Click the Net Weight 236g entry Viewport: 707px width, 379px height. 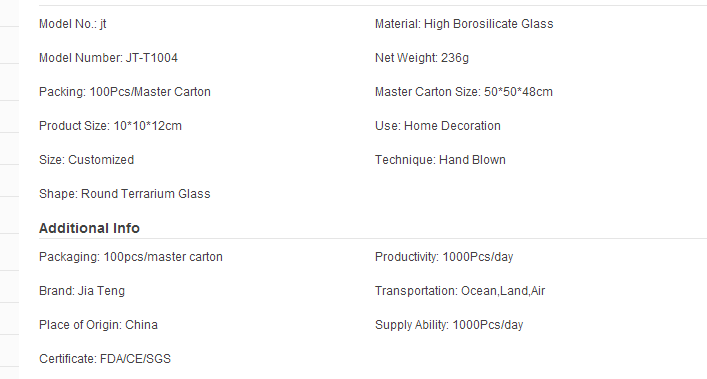(x=422, y=58)
